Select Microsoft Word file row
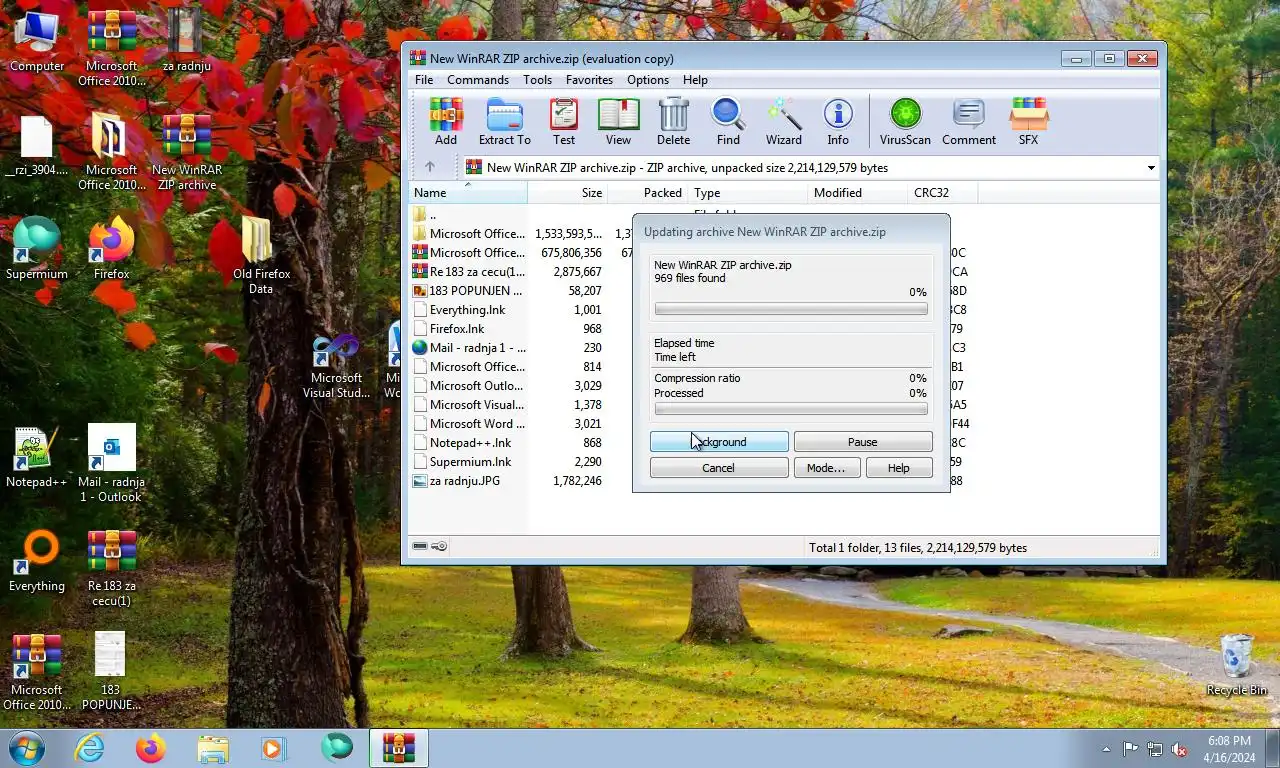1280x768 pixels. (x=520, y=424)
